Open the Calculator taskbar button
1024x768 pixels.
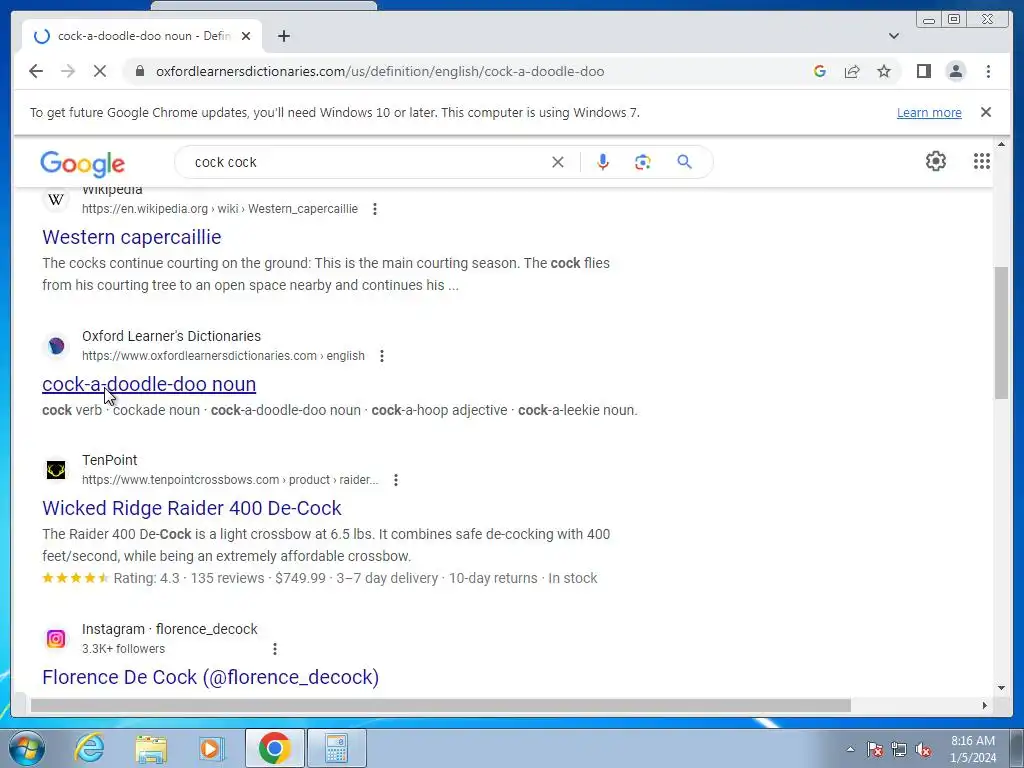pyautogui.click(x=336, y=748)
